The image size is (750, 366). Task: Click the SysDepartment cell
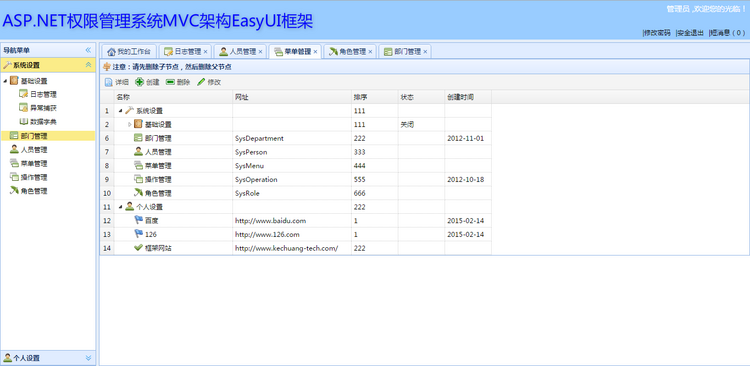pyautogui.click(x=292, y=138)
